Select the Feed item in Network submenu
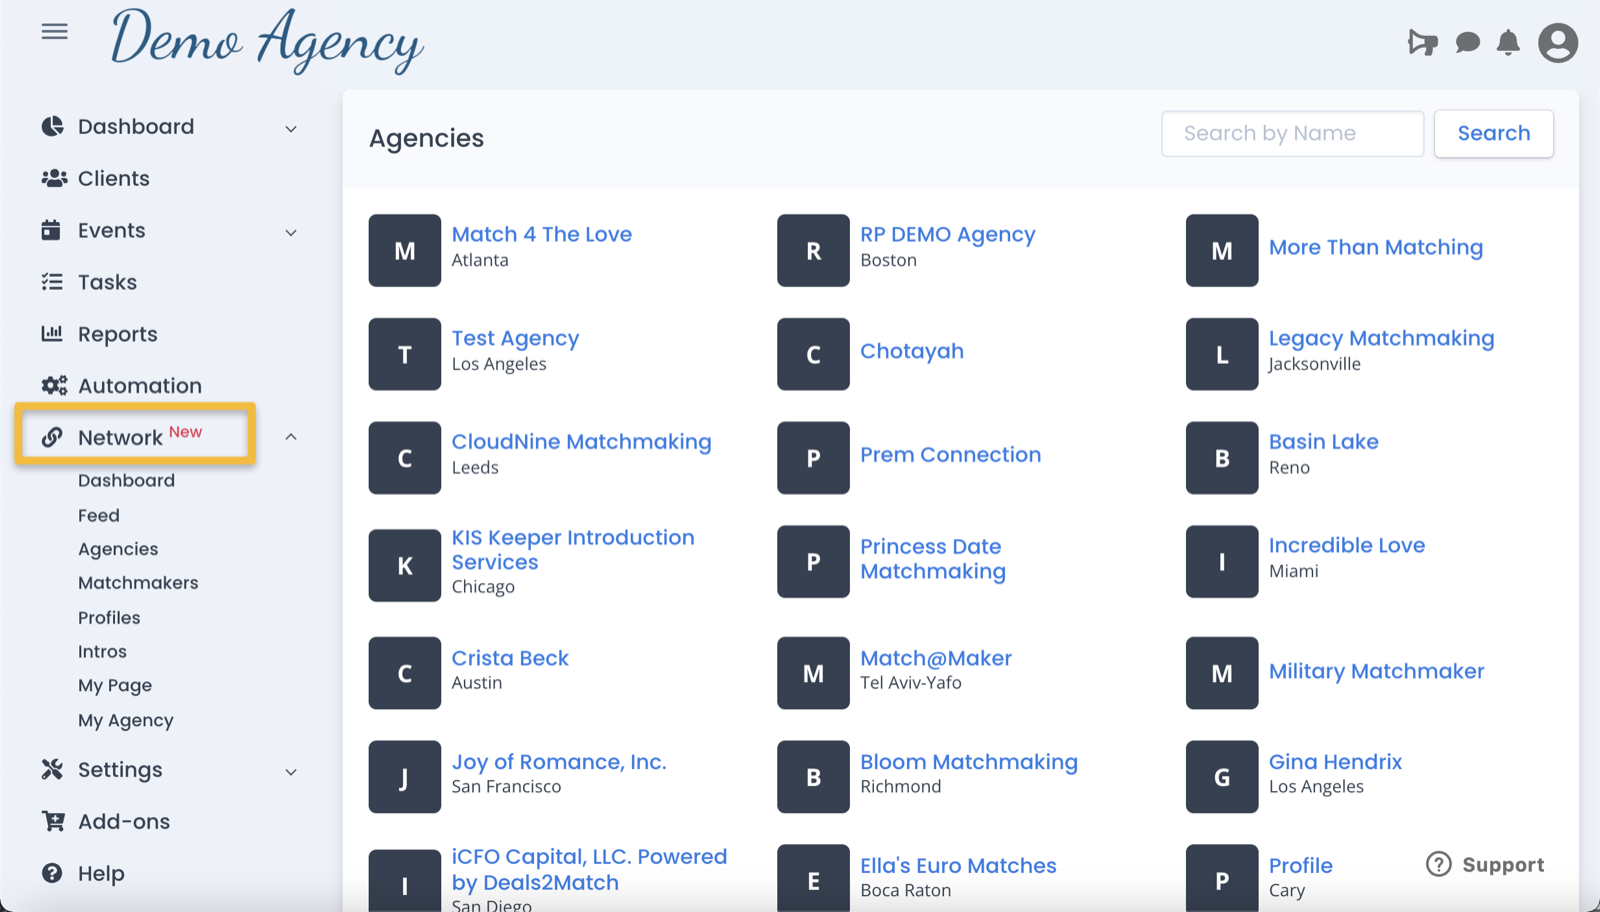This screenshot has height=912, width=1600. tap(98, 514)
